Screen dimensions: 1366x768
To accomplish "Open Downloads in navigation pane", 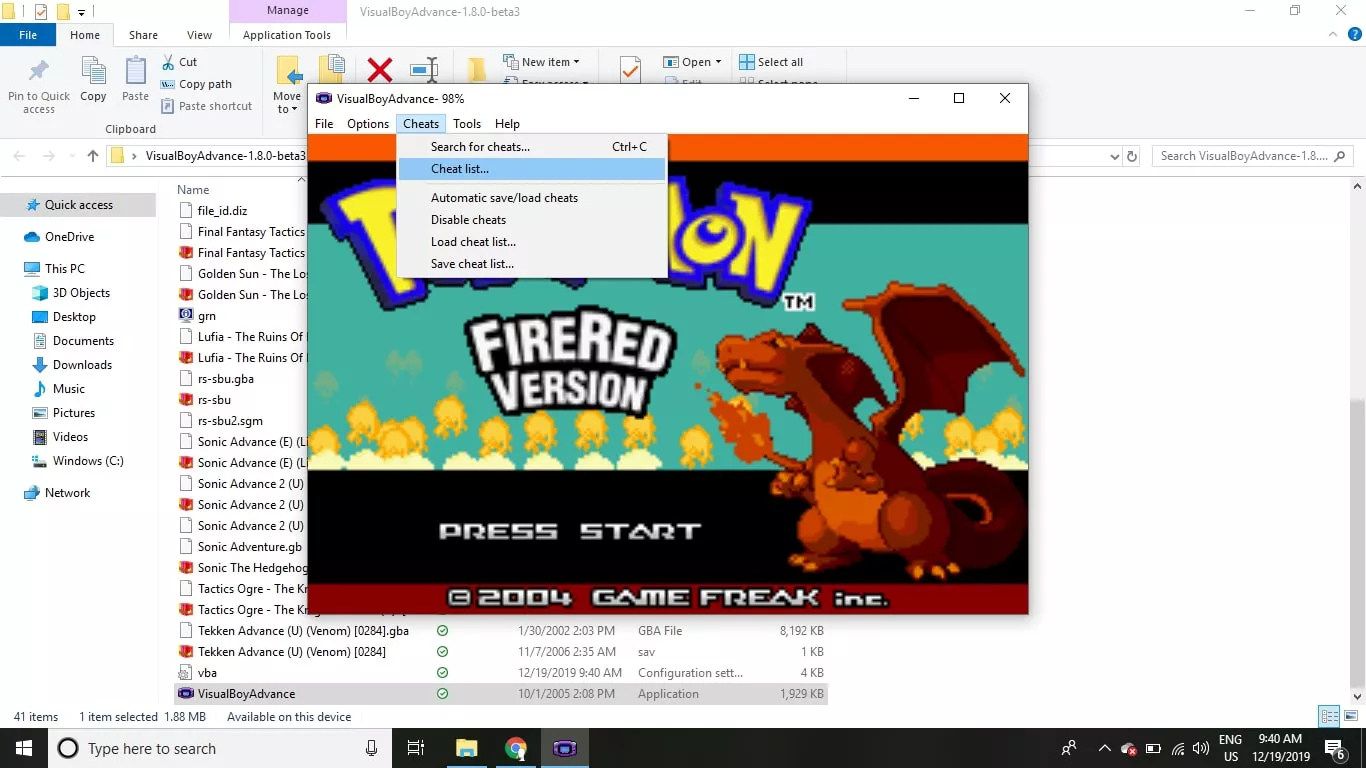I will pyautogui.click(x=82, y=365).
